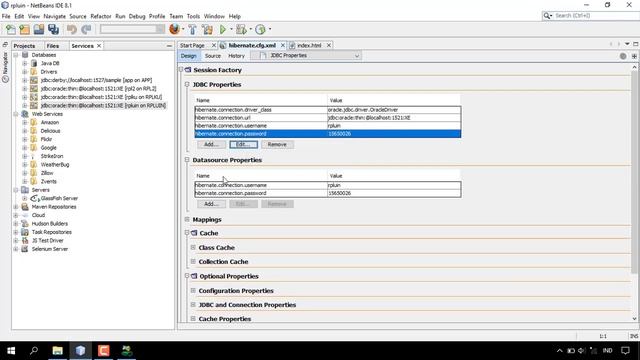Open the Tools menu
The height and width of the screenshot is (360, 640).
(193, 16)
